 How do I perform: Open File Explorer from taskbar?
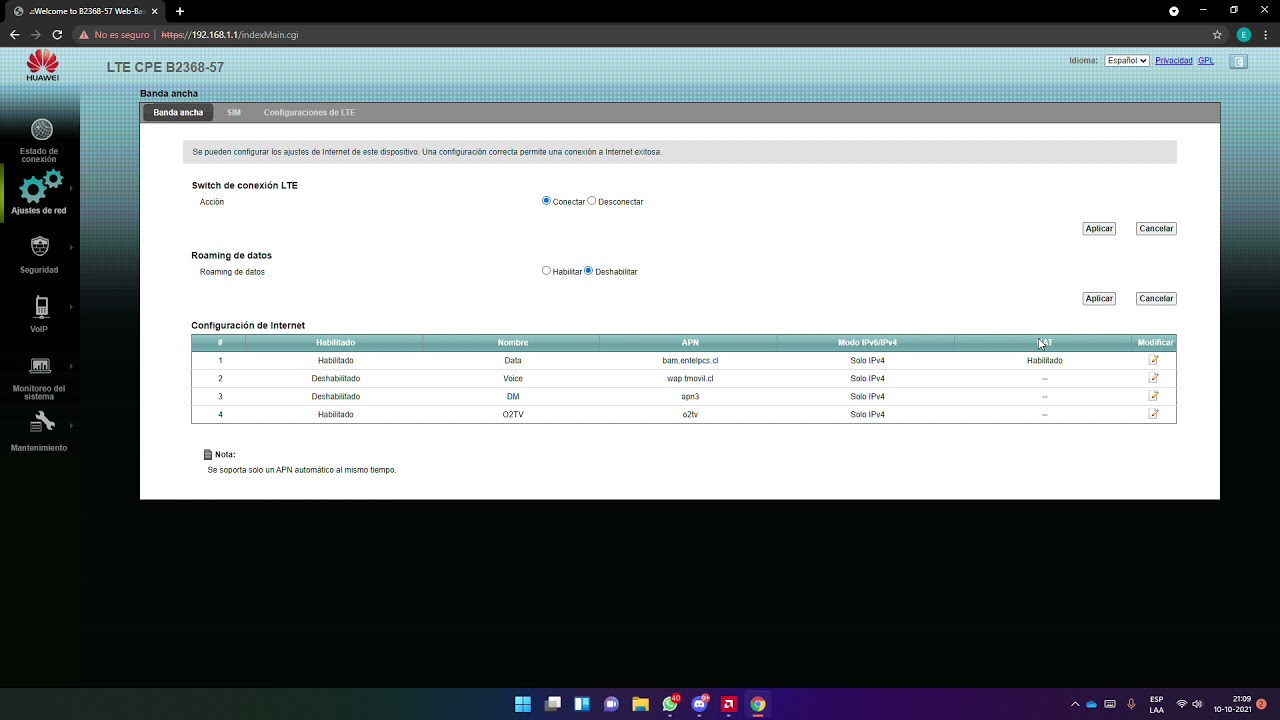click(640, 704)
